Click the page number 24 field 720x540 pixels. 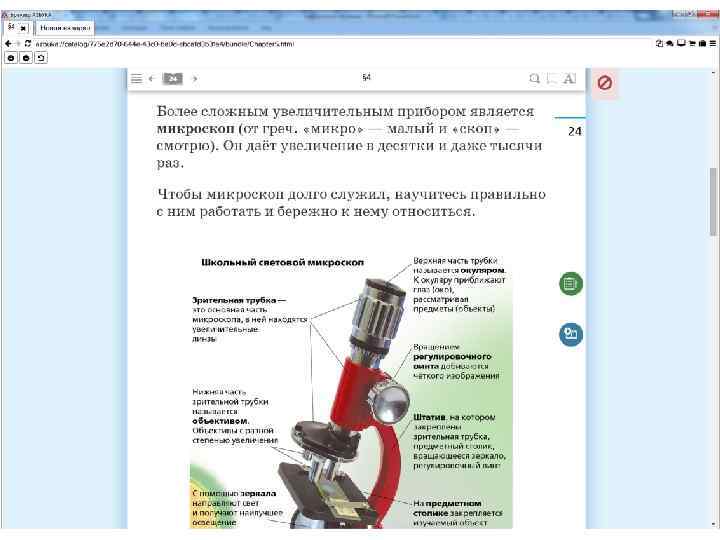pyautogui.click(x=173, y=79)
